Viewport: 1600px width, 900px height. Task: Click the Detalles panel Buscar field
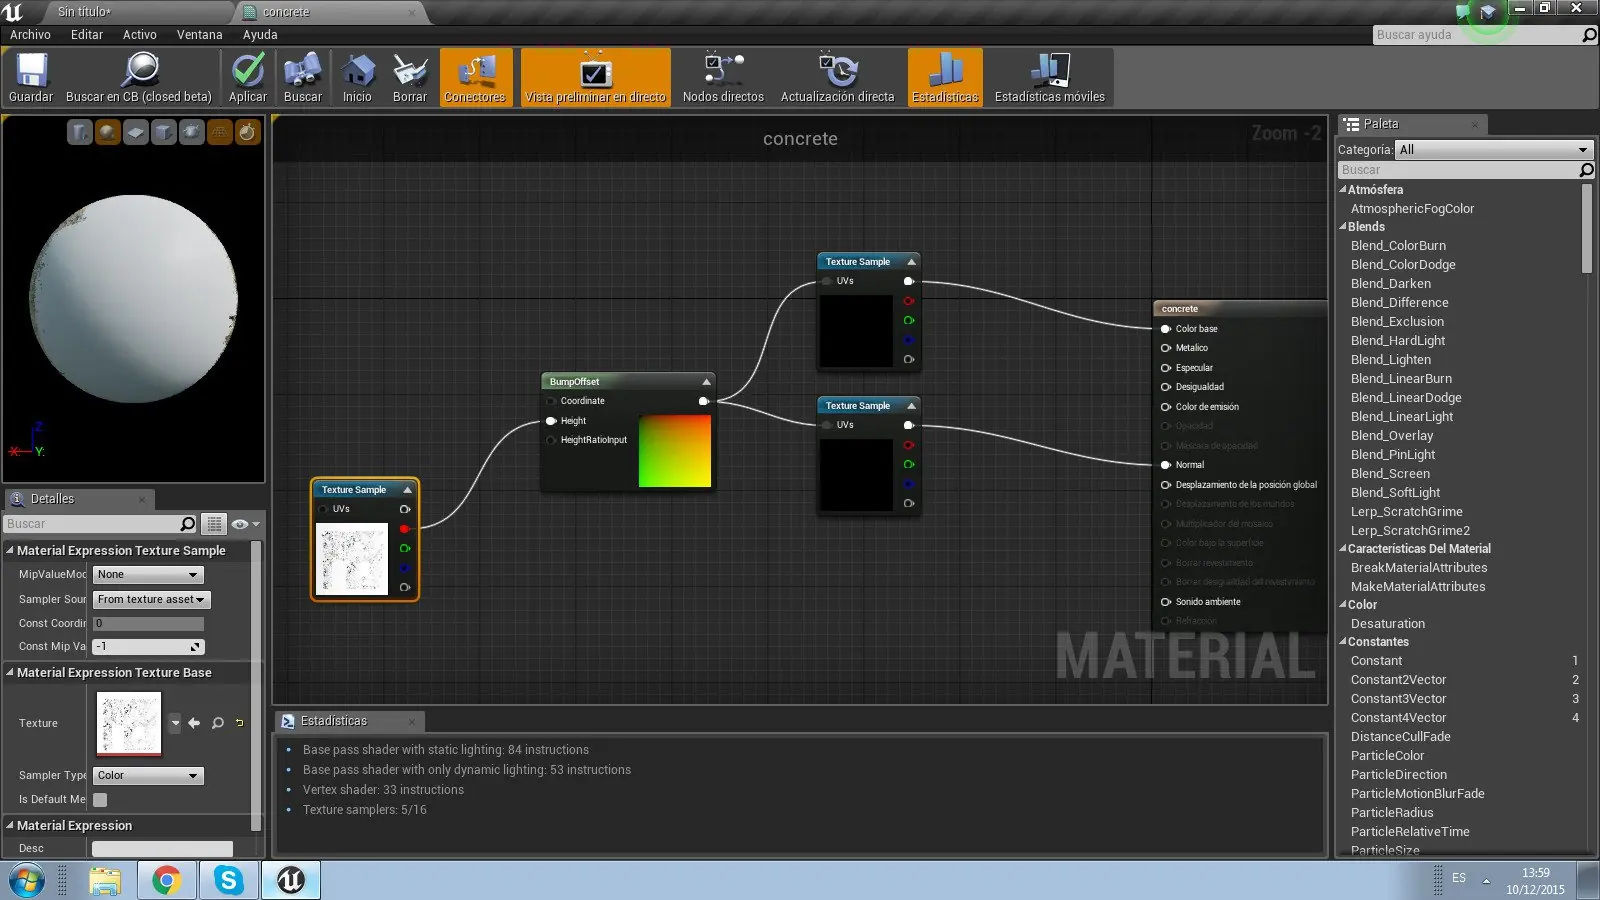[x=100, y=524]
